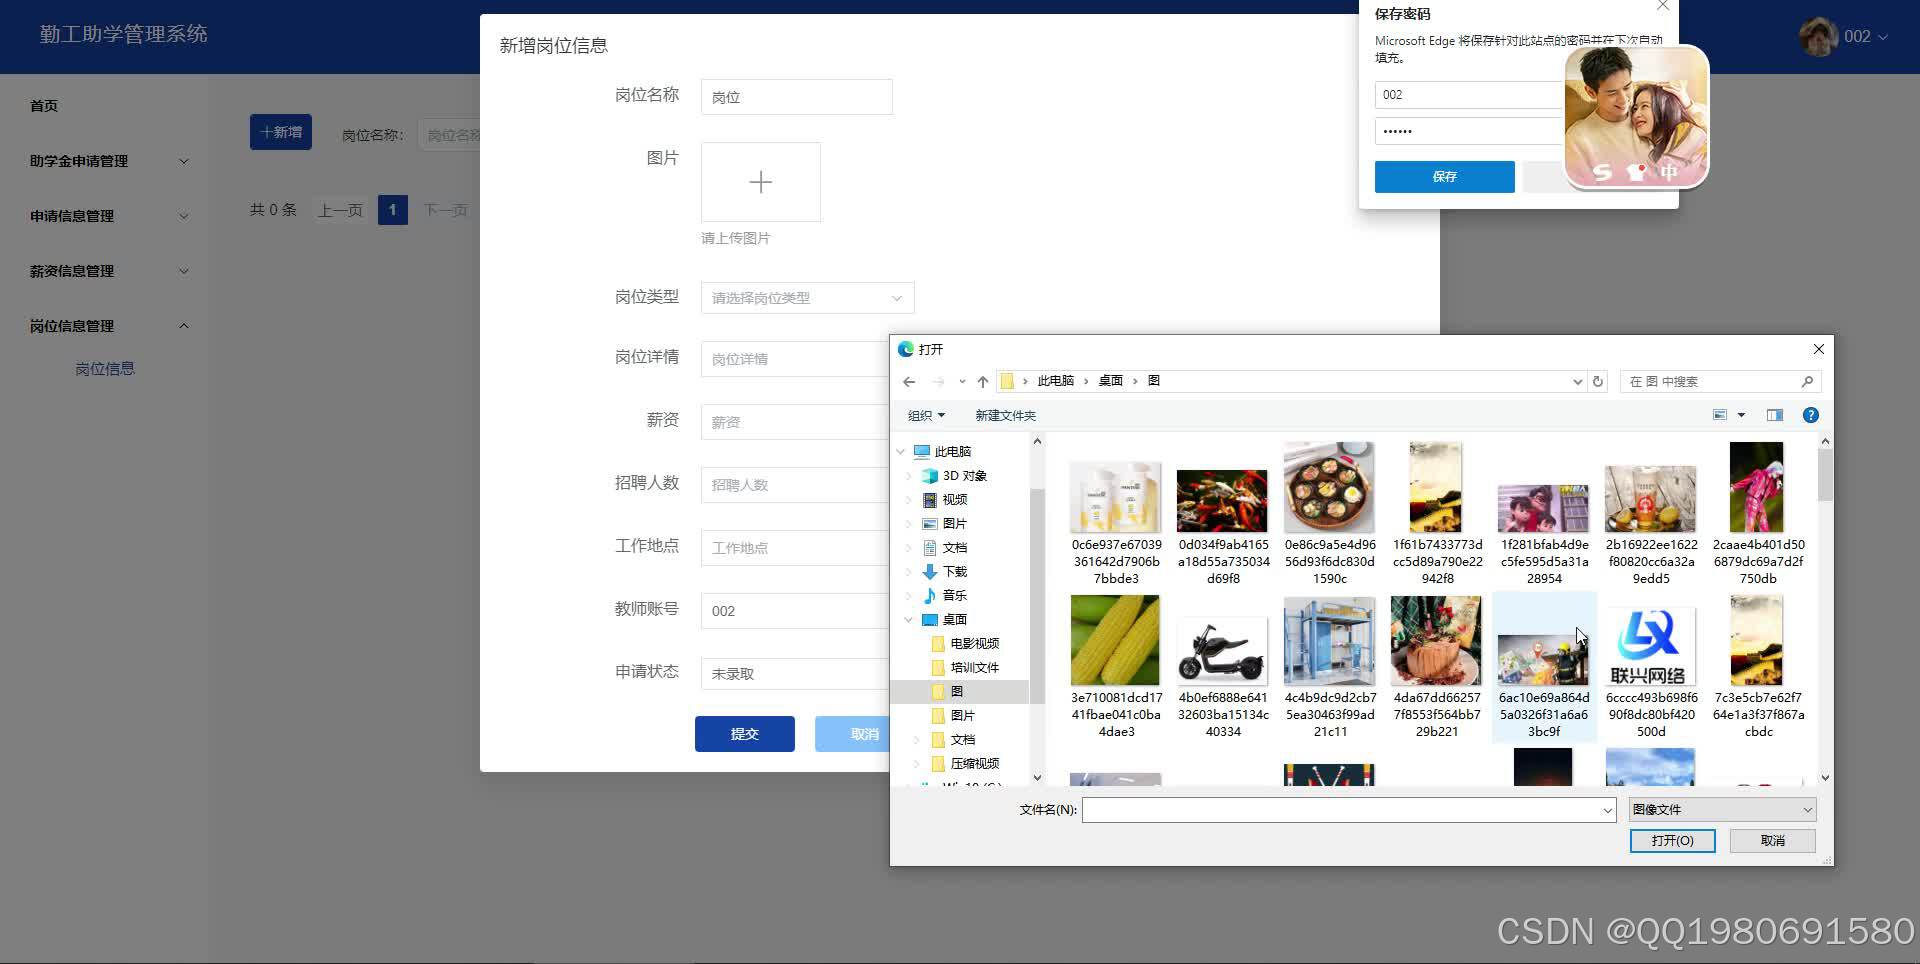This screenshot has height=964, width=1920.
Task: Select the corn image thumbnail
Action: point(1115,640)
